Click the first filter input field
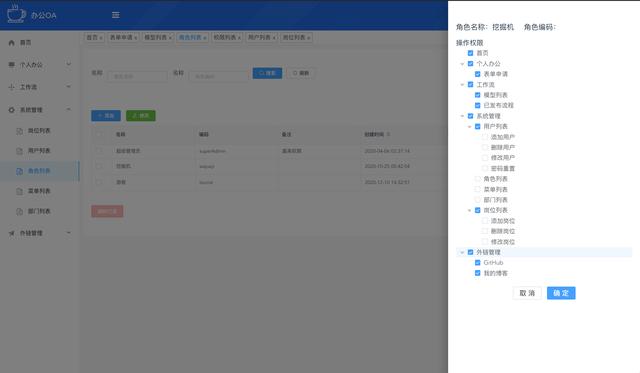The width and height of the screenshot is (640, 373). tap(137, 76)
